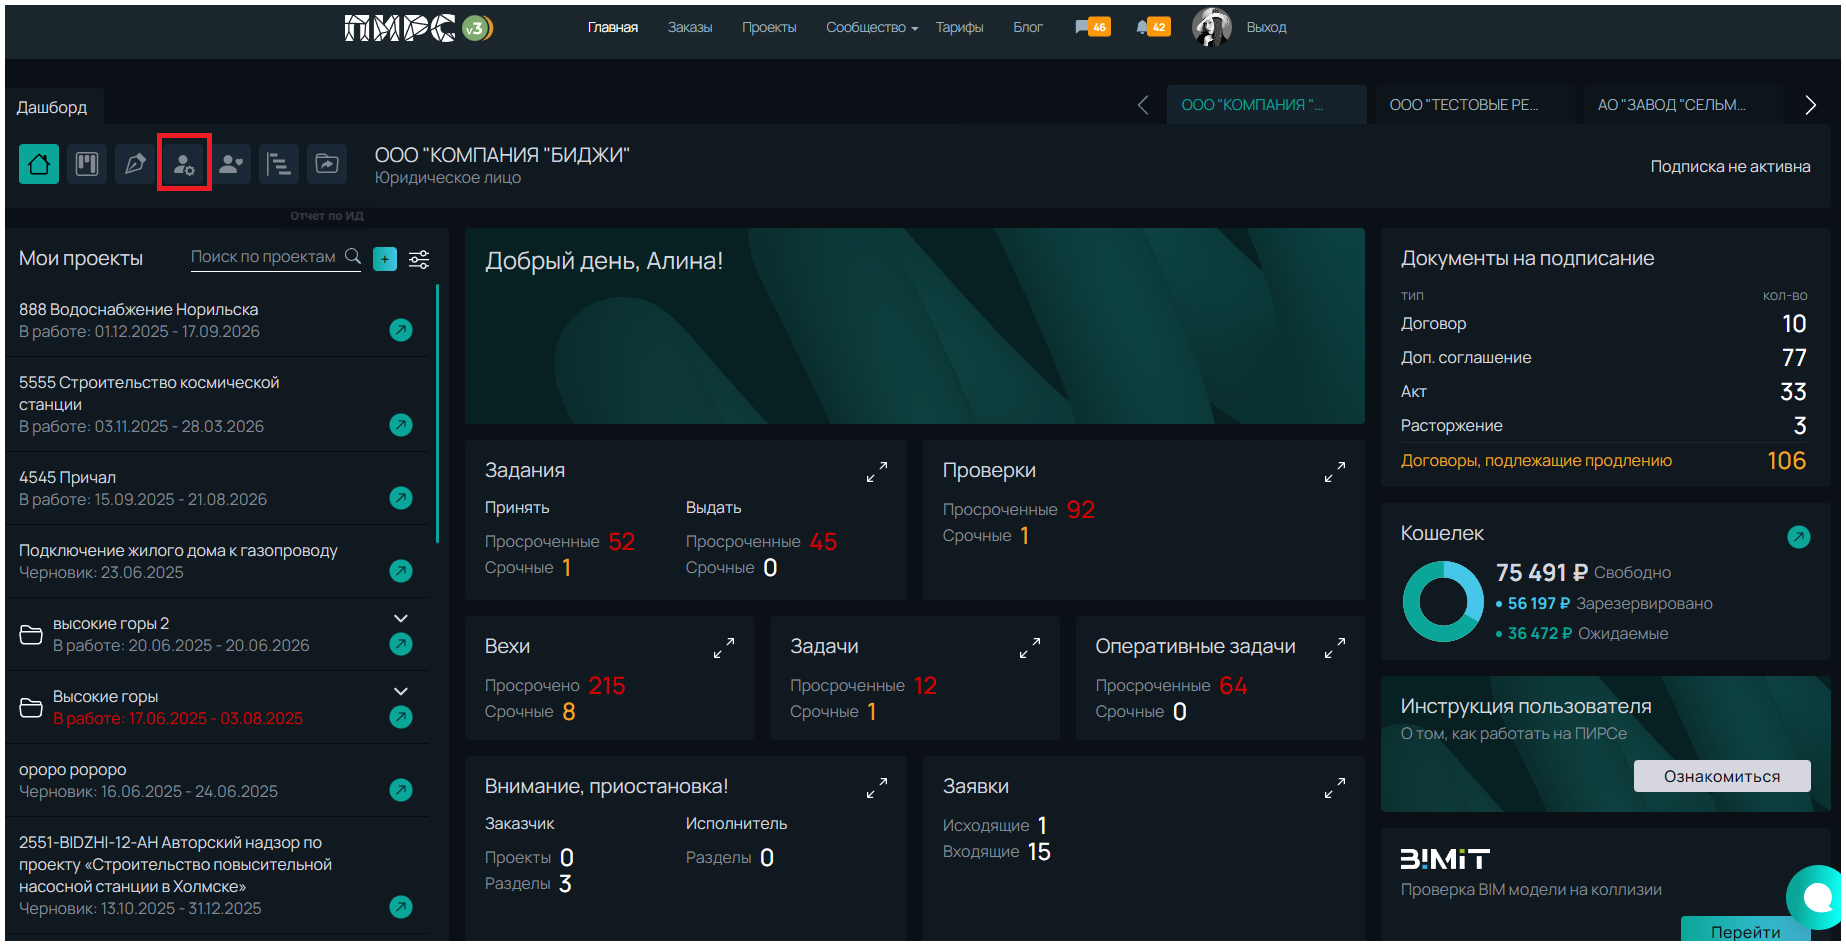The height and width of the screenshot is (946, 1846).
Task: Open chat messages icon with badge 46
Action: point(1091,27)
